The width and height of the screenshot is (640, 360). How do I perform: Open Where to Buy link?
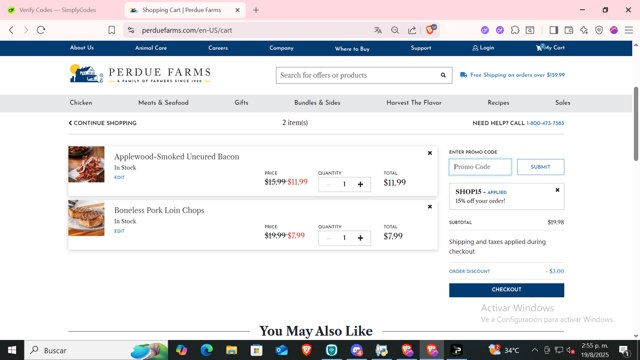click(x=352, y=49)
